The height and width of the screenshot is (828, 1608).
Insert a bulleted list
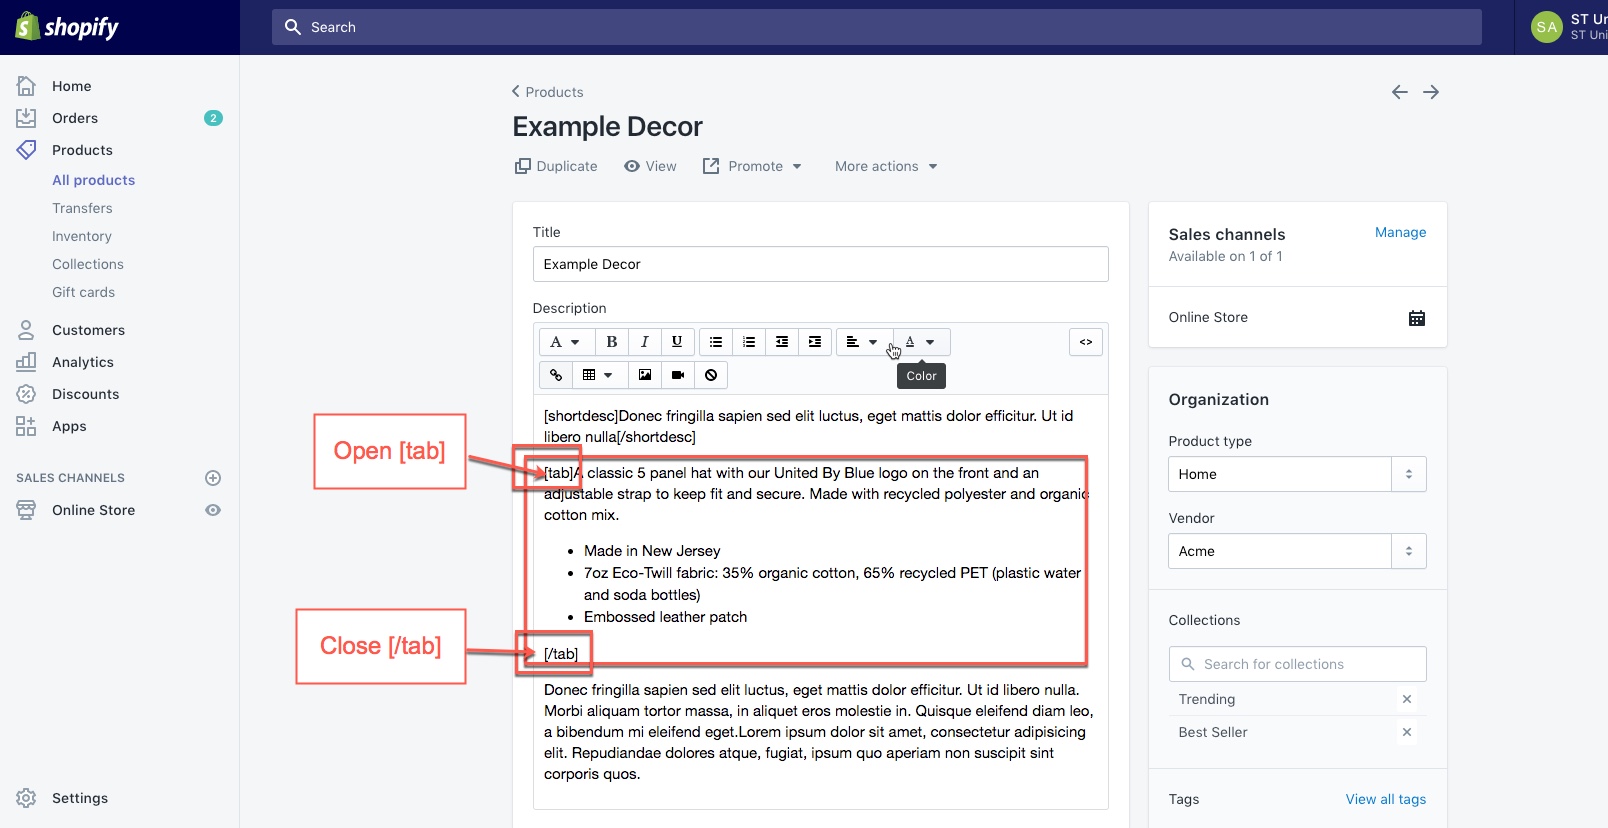click(716, 342)
